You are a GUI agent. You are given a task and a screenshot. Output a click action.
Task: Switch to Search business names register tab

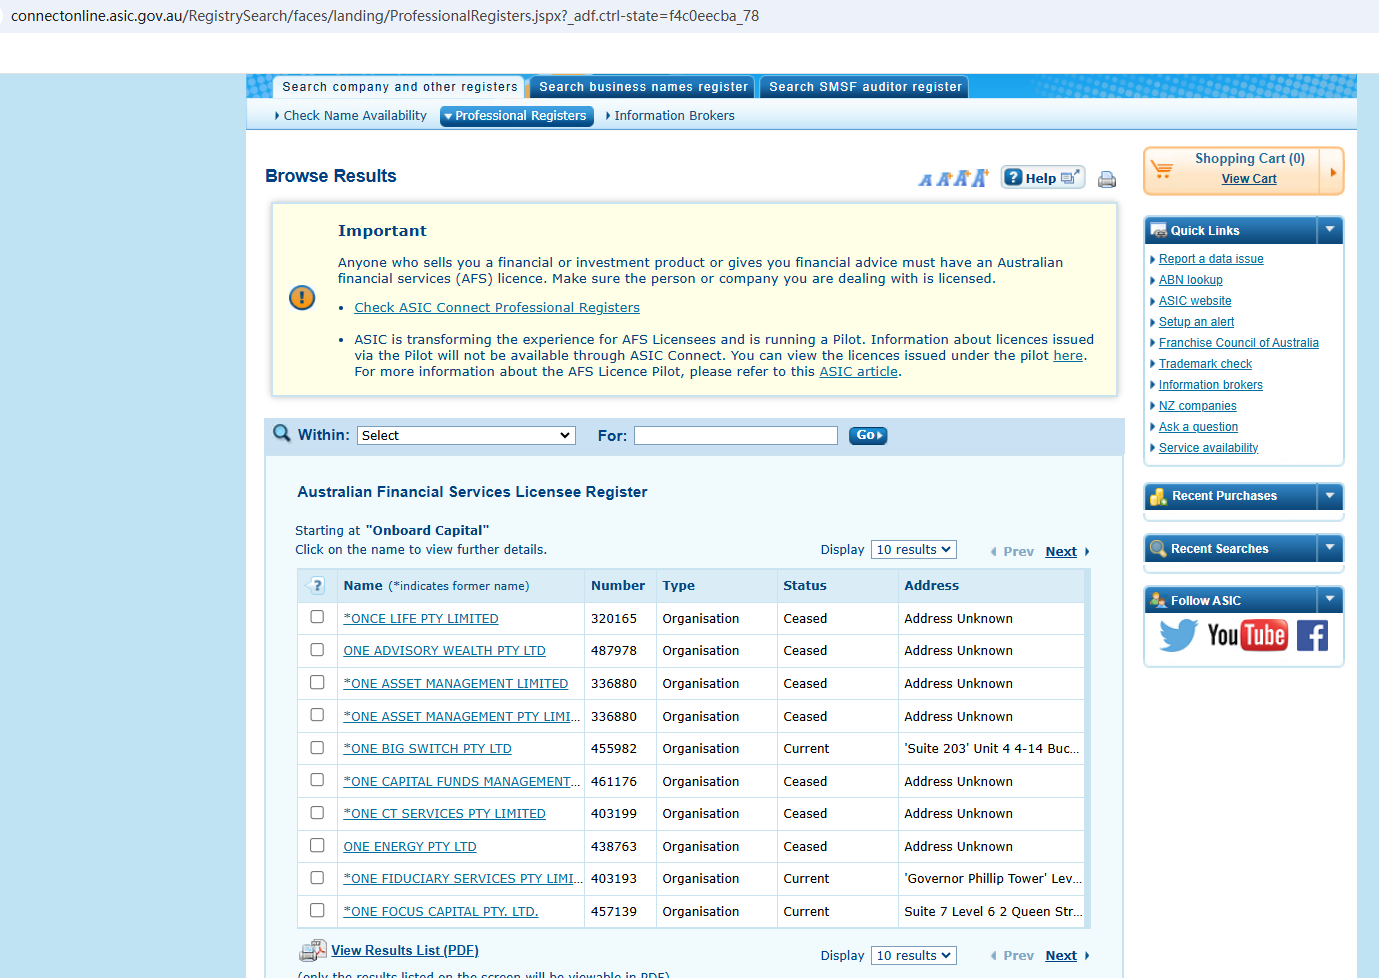[643, 87]
